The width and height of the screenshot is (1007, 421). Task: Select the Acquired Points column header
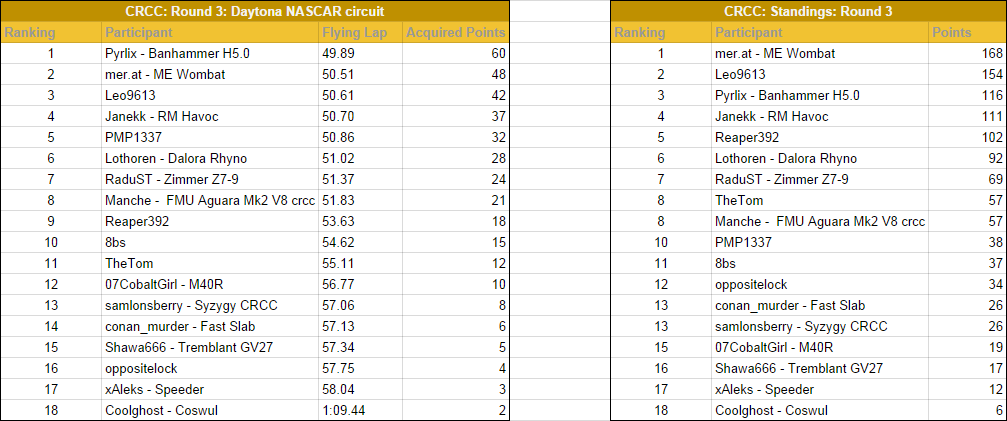(x=456, y=33)
